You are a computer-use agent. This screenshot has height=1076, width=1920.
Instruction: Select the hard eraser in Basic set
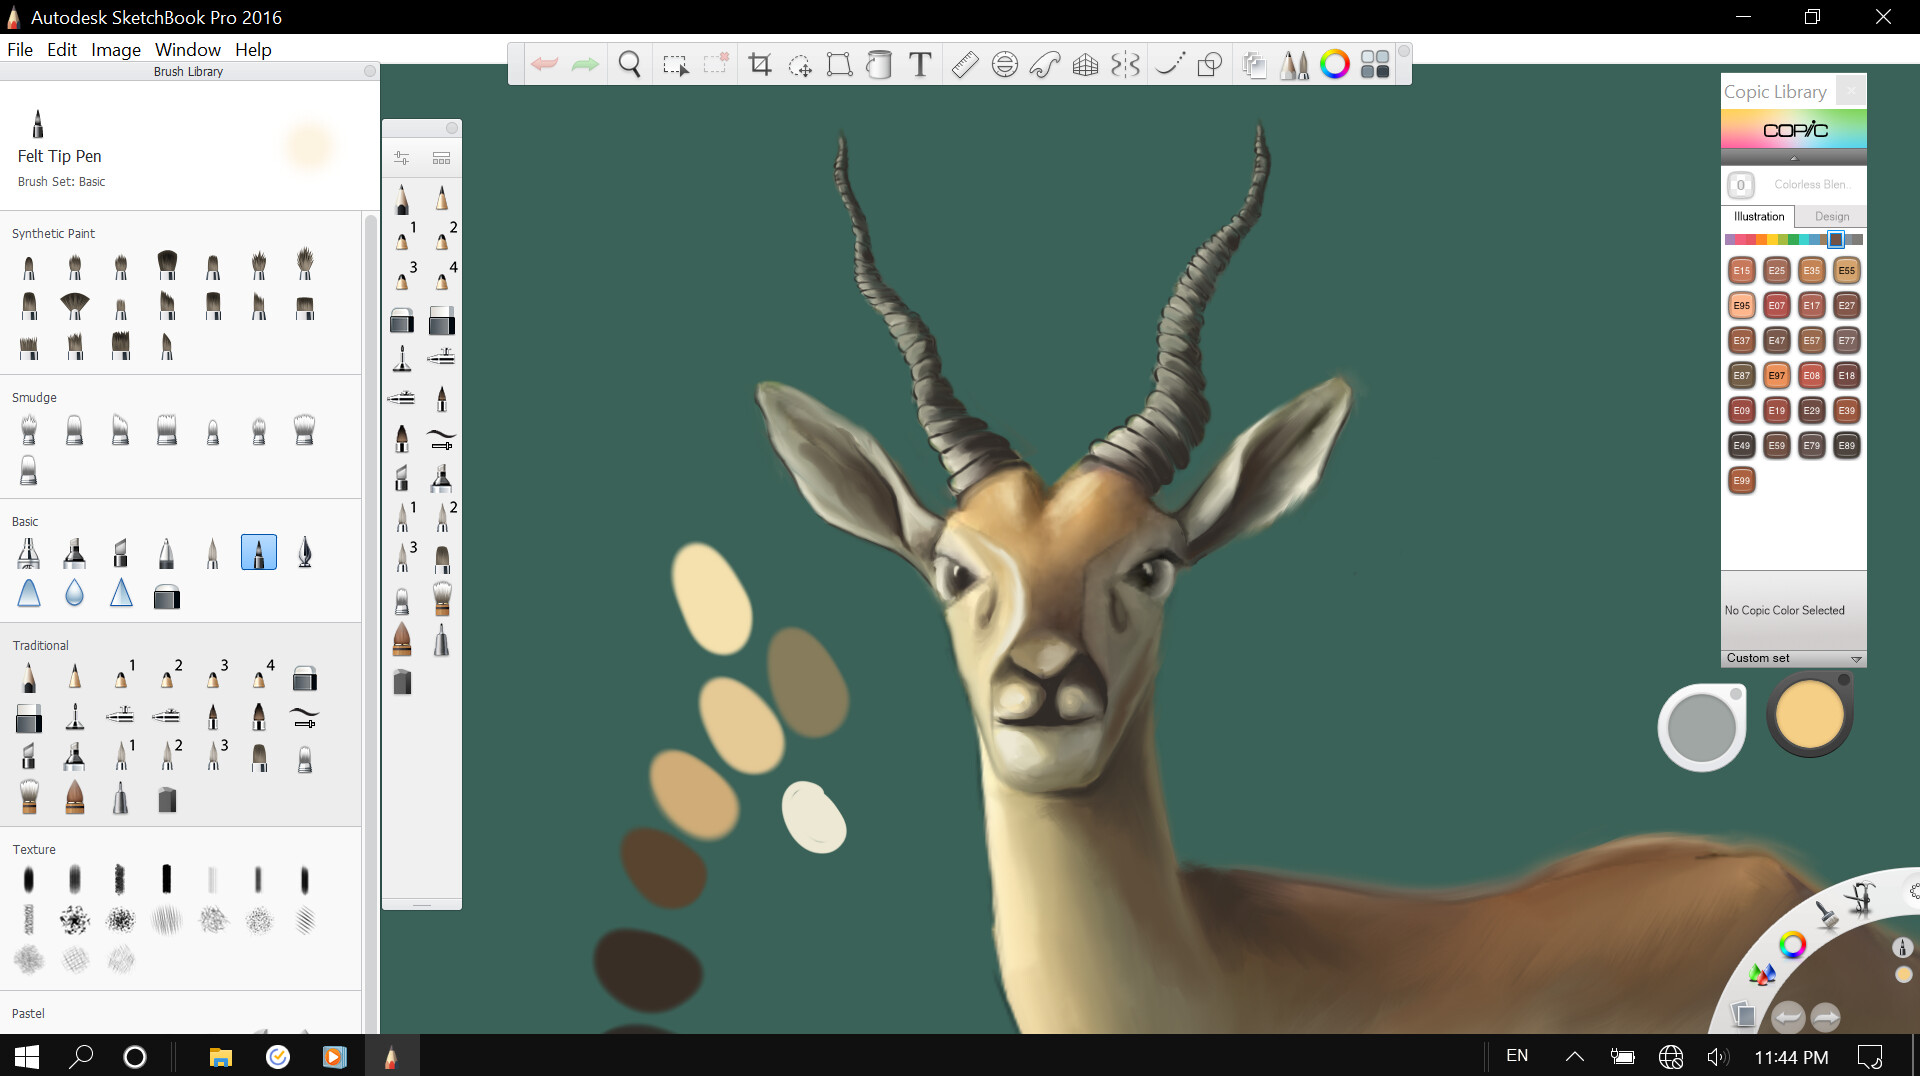pos(167,597)
